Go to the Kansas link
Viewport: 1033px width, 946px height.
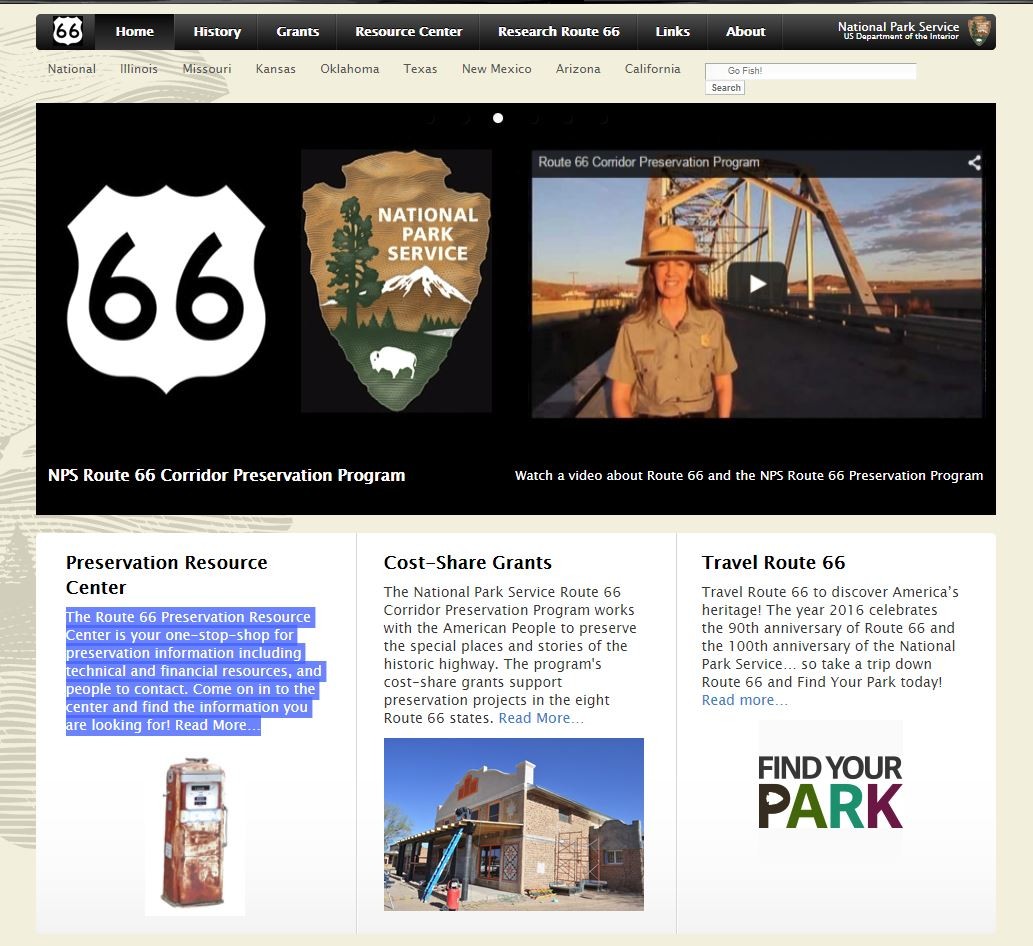275,69
